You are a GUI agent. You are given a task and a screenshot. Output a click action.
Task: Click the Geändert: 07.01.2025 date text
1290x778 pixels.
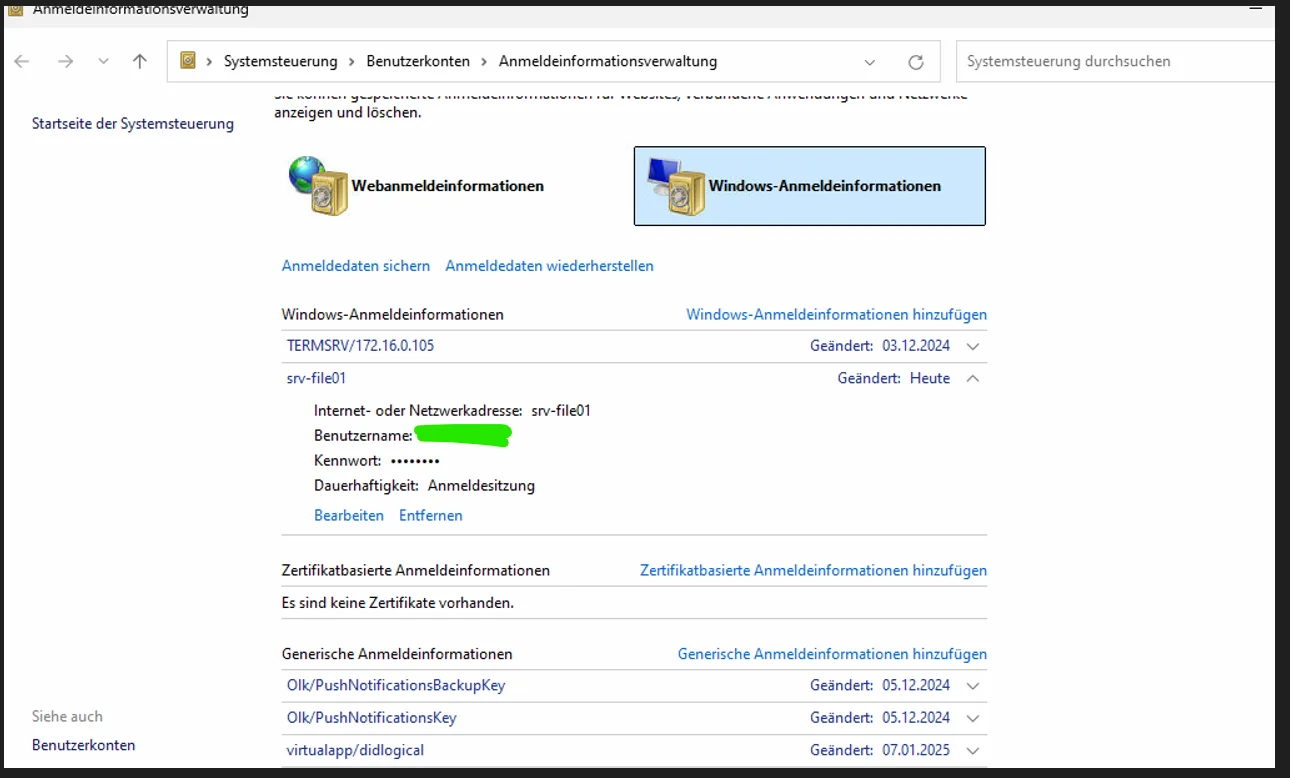[x=880, y=750]
